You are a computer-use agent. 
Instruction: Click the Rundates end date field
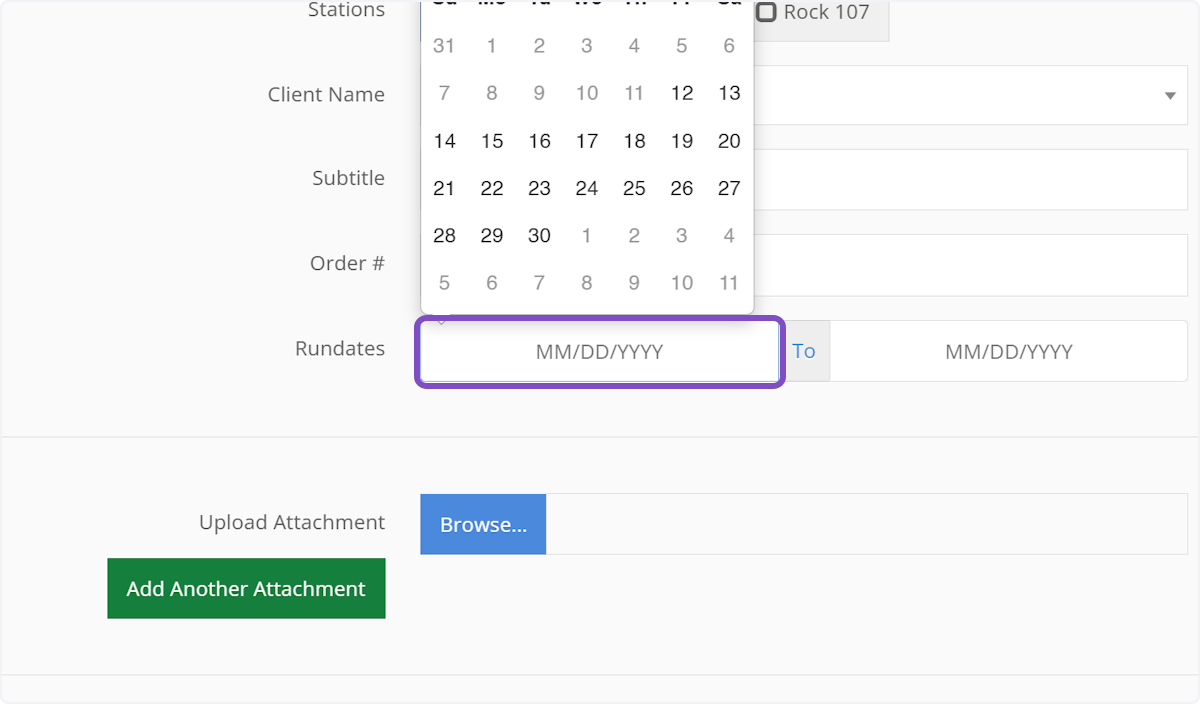click(x=1008, y=351)
